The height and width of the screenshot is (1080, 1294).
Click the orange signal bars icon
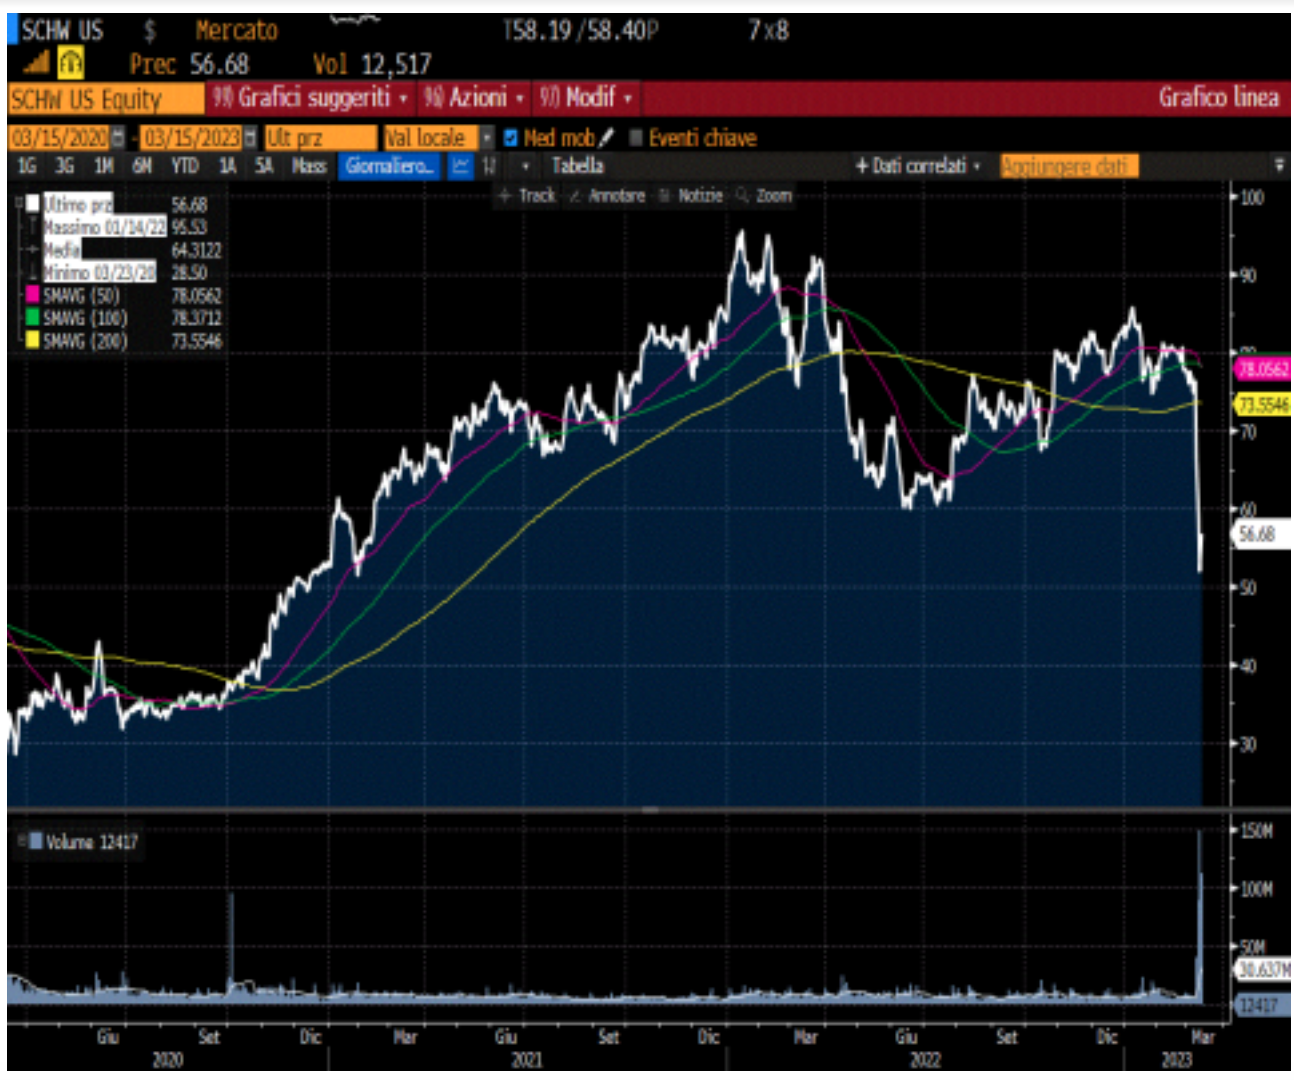coord(36,64)
